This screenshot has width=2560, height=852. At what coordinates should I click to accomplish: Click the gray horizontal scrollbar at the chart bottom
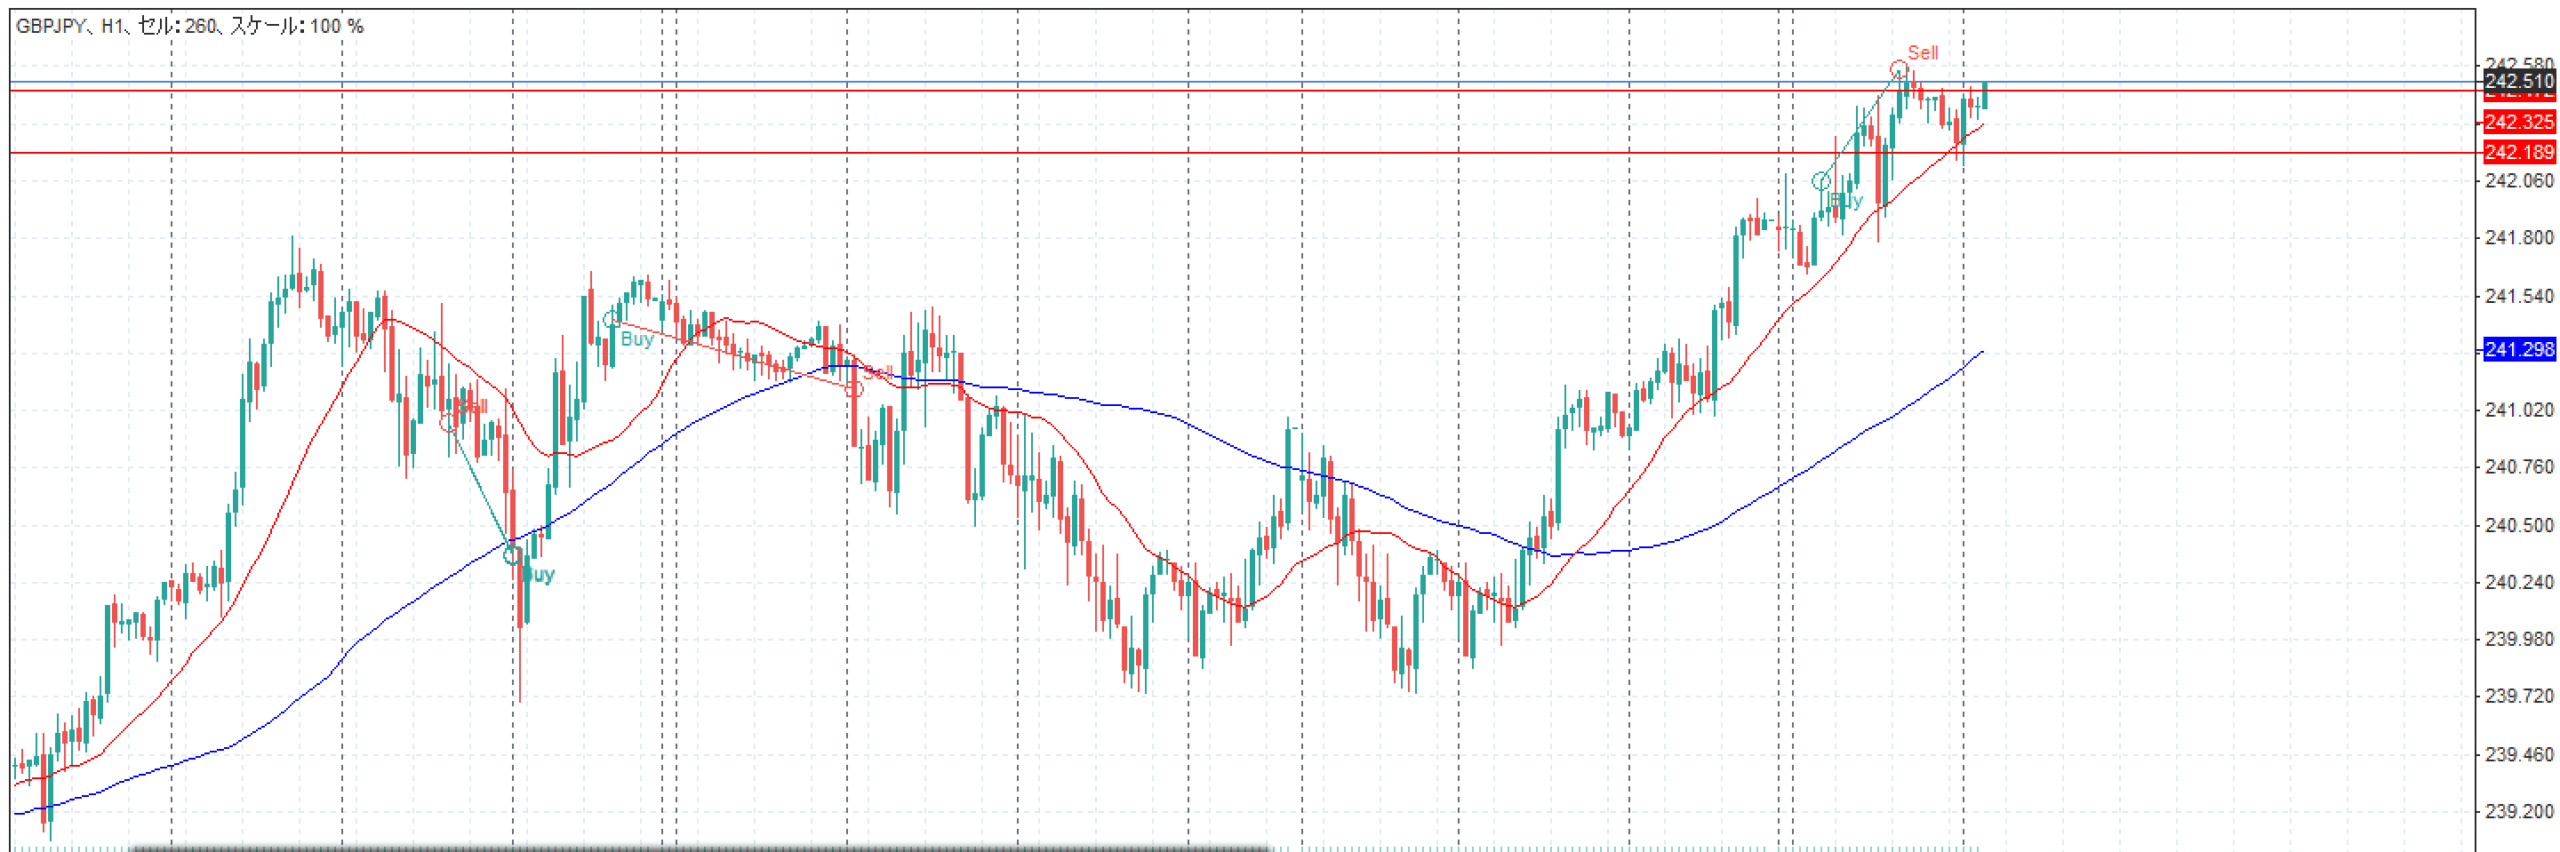tap(700, 848)
